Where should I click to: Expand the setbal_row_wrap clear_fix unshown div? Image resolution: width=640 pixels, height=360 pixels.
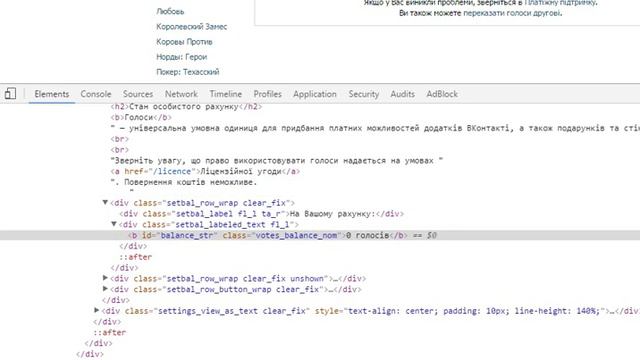pos(105,278)
